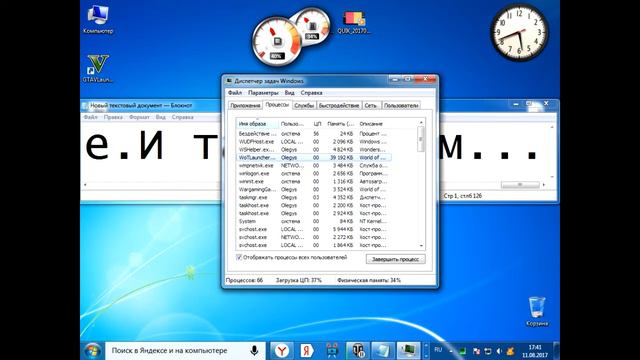The height and width of the screenshot is (360, 640).
Task: Click the small memory meter gadget
Action: coord(312,26)
